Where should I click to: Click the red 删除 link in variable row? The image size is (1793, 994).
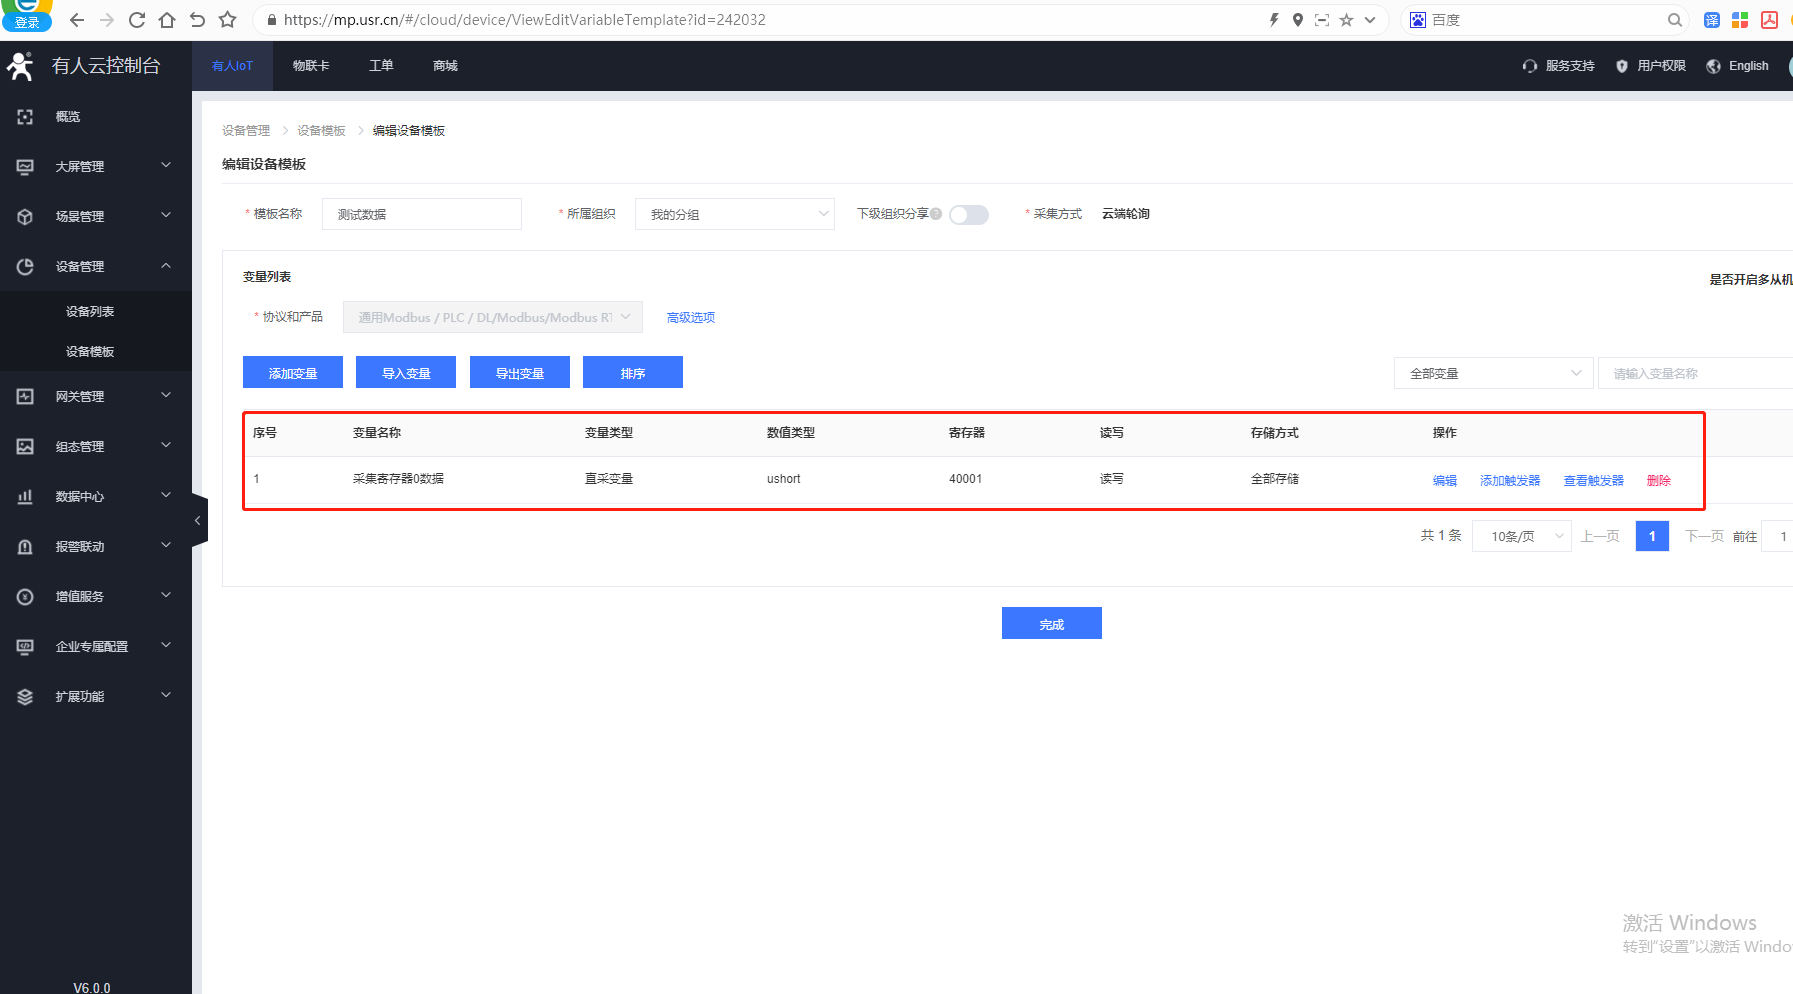(1658, 480)
